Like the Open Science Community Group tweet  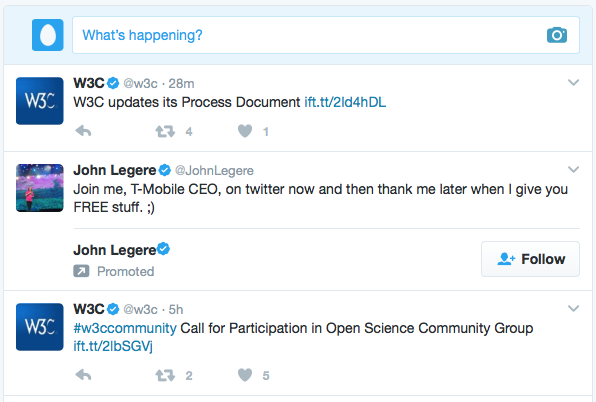[x=245, y=375]
